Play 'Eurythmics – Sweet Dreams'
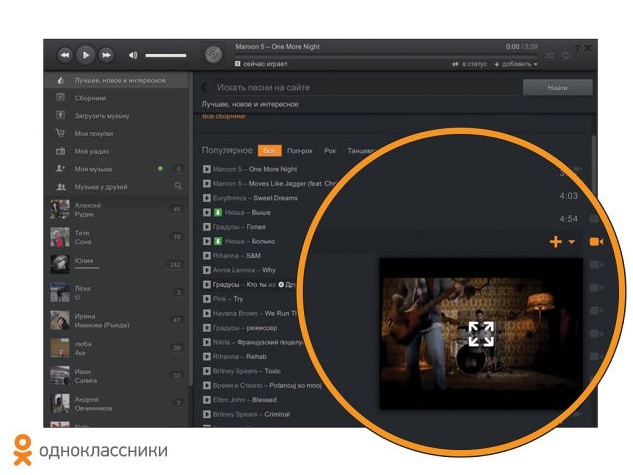 click(207, 198)
